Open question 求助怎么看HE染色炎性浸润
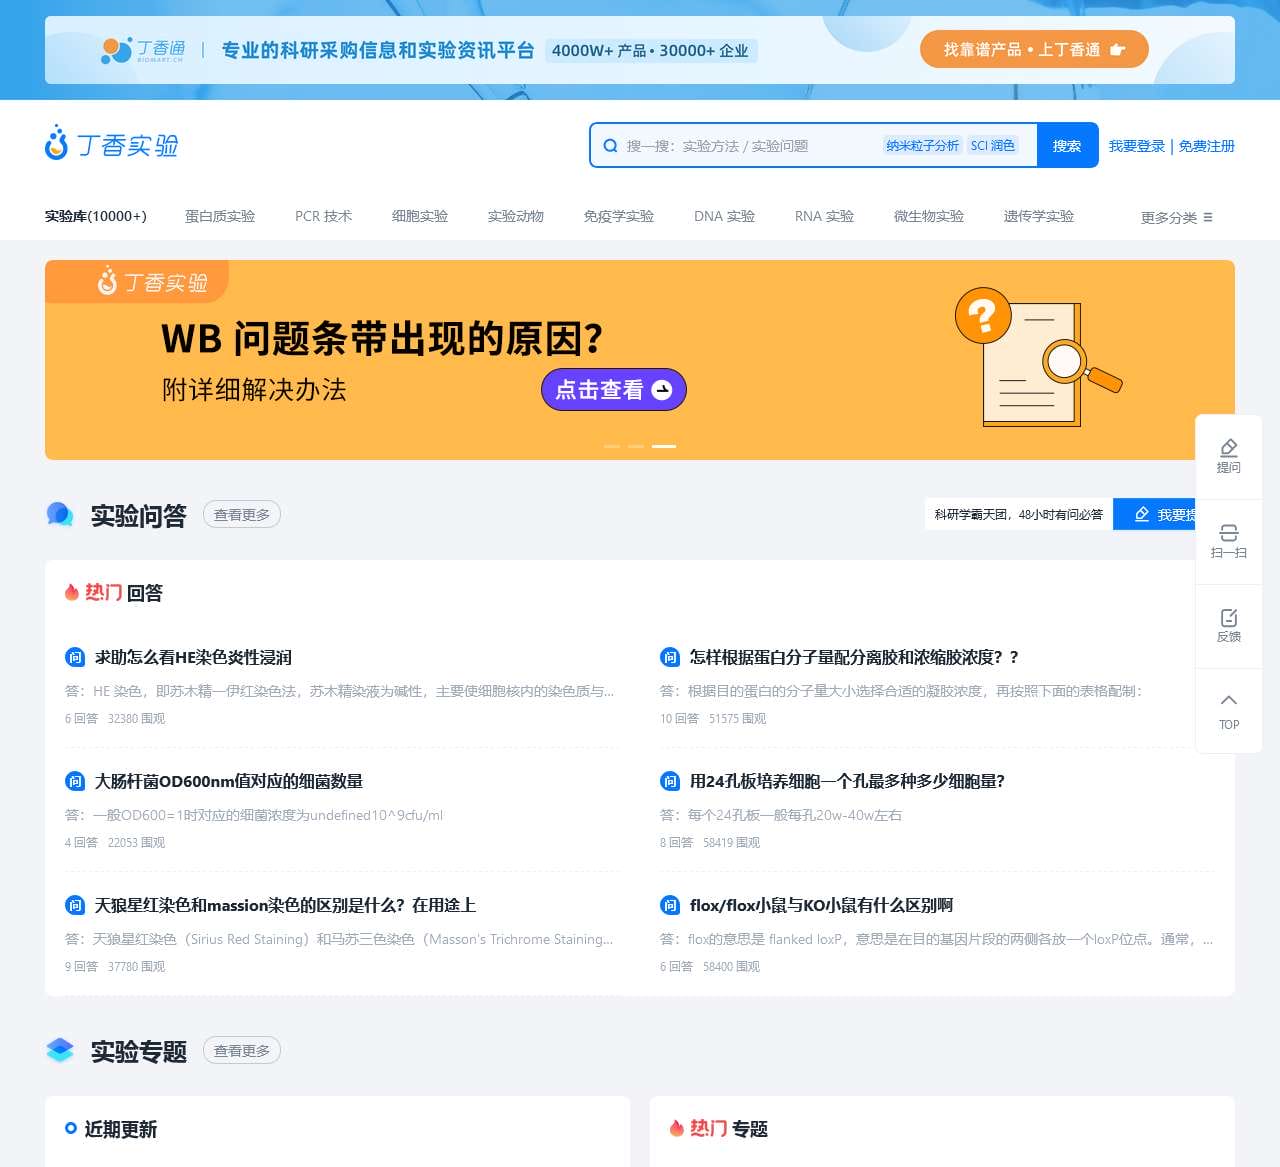Image resolution: width=1280 pixels, height=1167 pixels. [x=193, y=657]
